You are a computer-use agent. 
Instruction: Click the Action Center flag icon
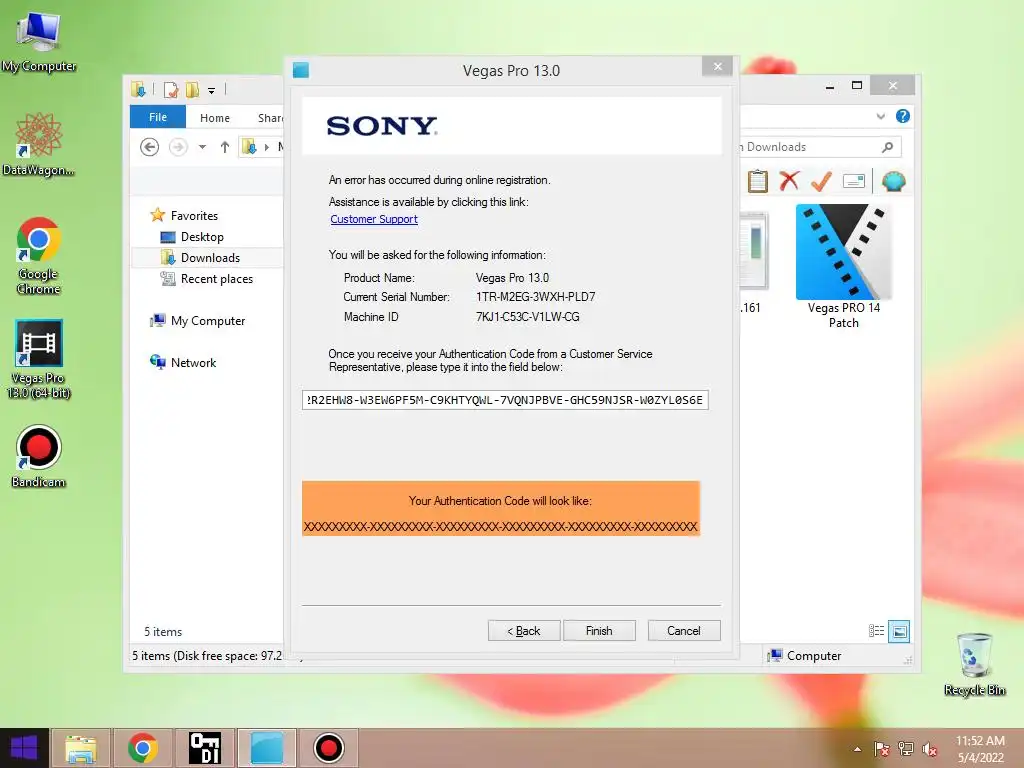882,749
